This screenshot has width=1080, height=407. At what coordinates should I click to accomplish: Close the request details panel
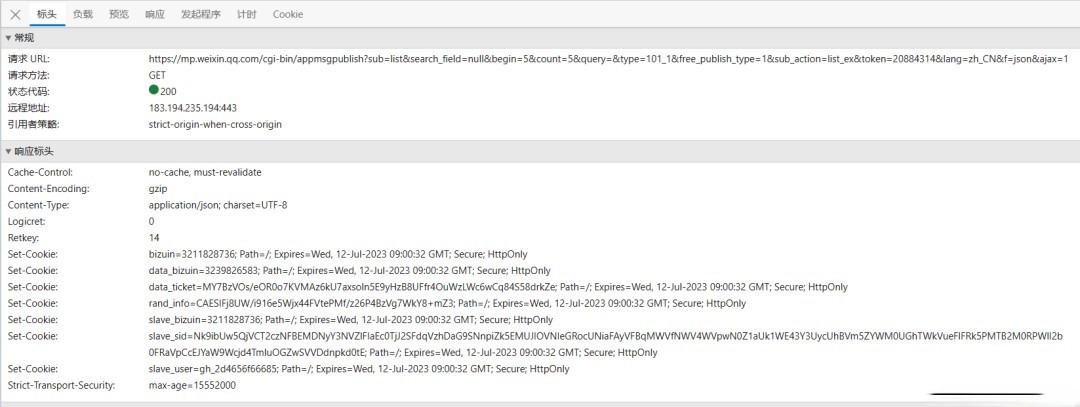15,14
